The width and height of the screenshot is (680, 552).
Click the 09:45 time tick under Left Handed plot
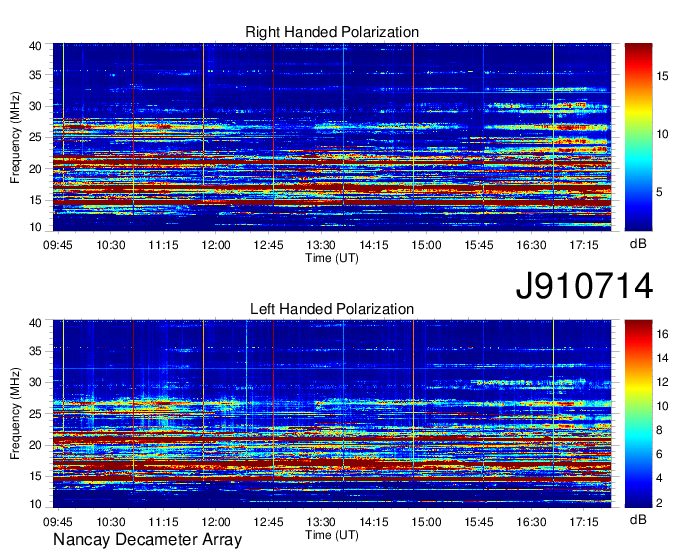(x=58, y=522)
